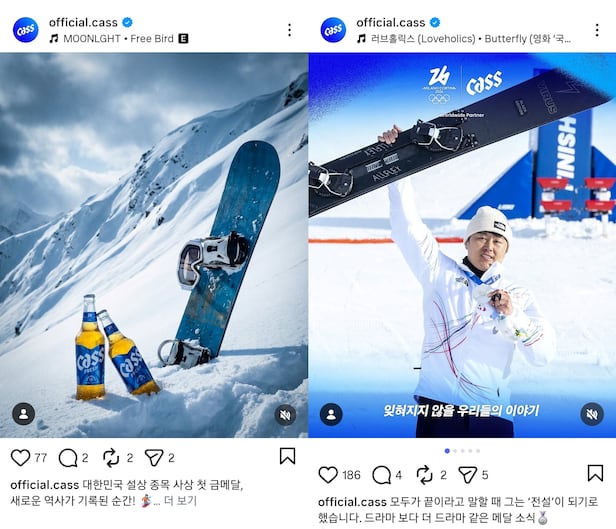This screenshot has width=616, height=529.
Task: Show tagged accounts on the right photo
Action: point(331,414)
